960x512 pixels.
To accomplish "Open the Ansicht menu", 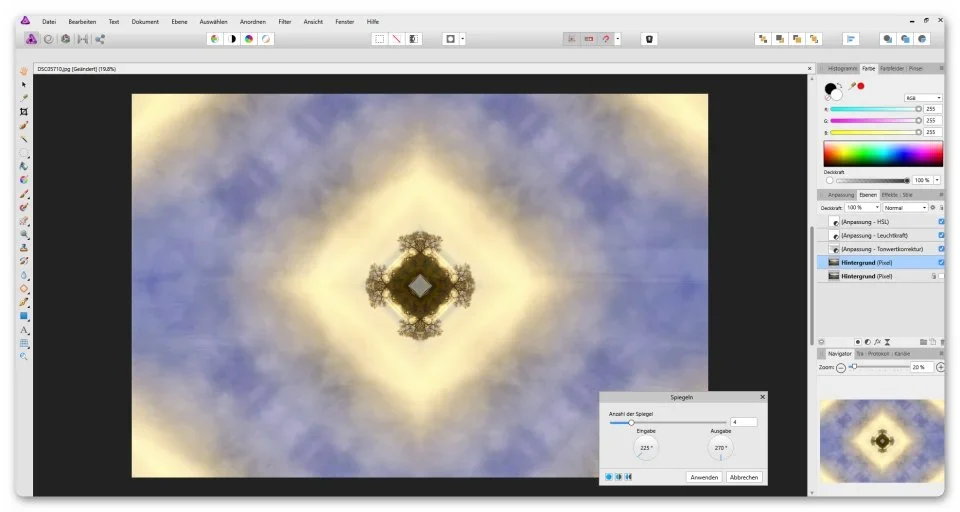I will pos(313,21).
